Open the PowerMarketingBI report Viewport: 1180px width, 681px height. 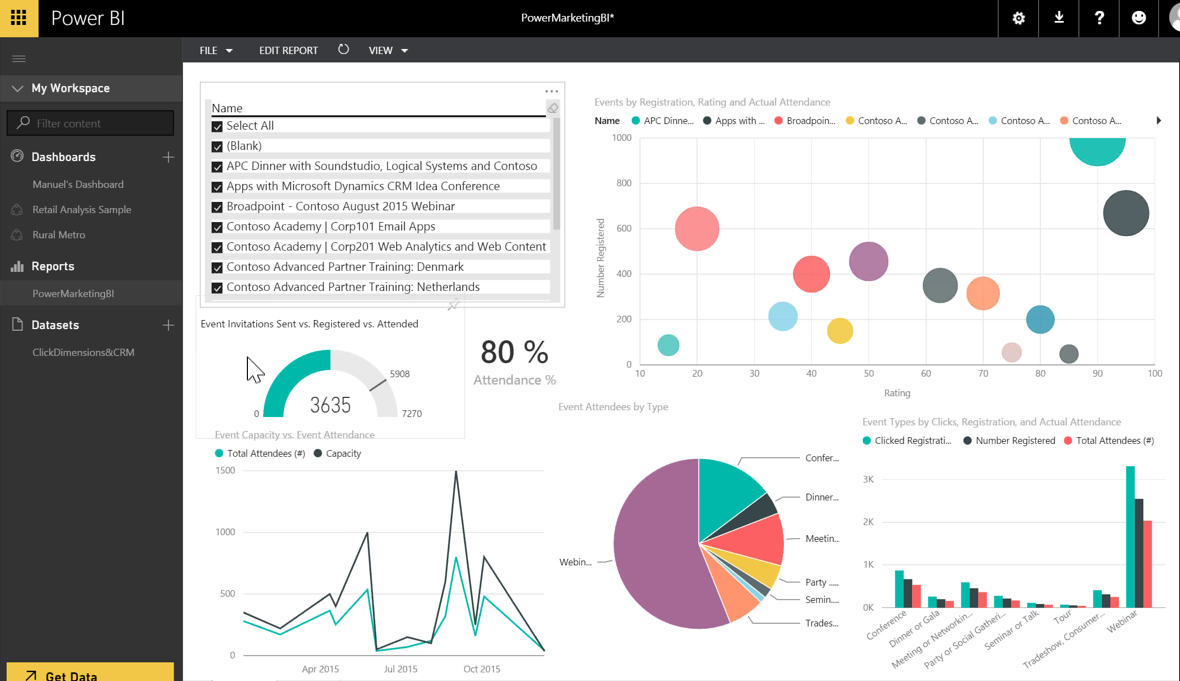pyautogui.click(x=73, y=293)
